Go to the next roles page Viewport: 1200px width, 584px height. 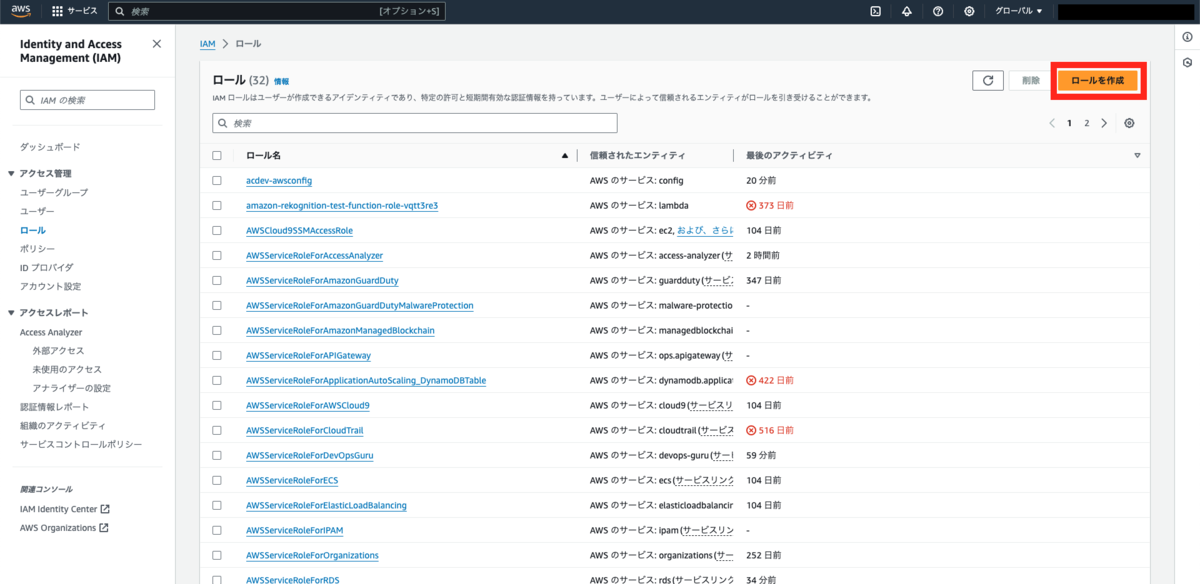[x=1104, y=123]
